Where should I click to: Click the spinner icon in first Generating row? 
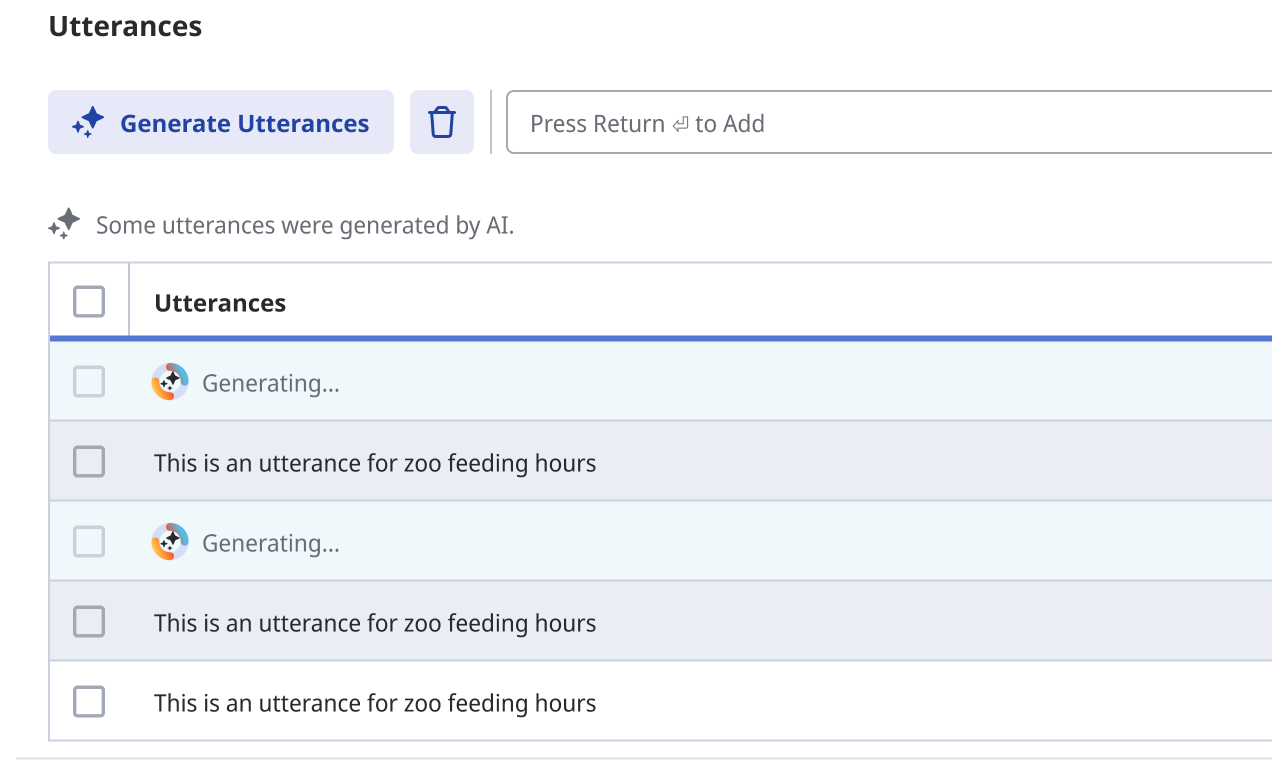click(170, 382)
